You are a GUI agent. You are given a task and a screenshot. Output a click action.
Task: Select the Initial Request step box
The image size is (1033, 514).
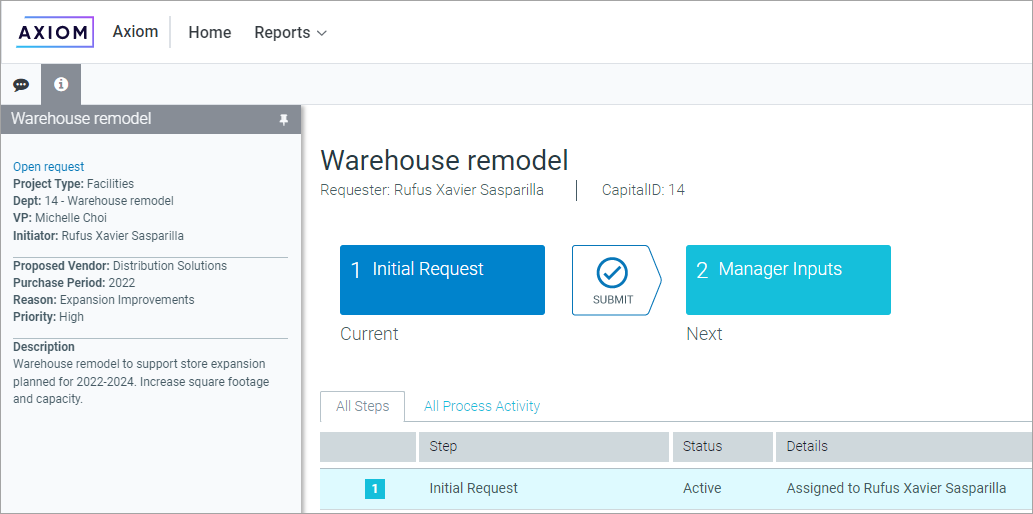[442, 280]
